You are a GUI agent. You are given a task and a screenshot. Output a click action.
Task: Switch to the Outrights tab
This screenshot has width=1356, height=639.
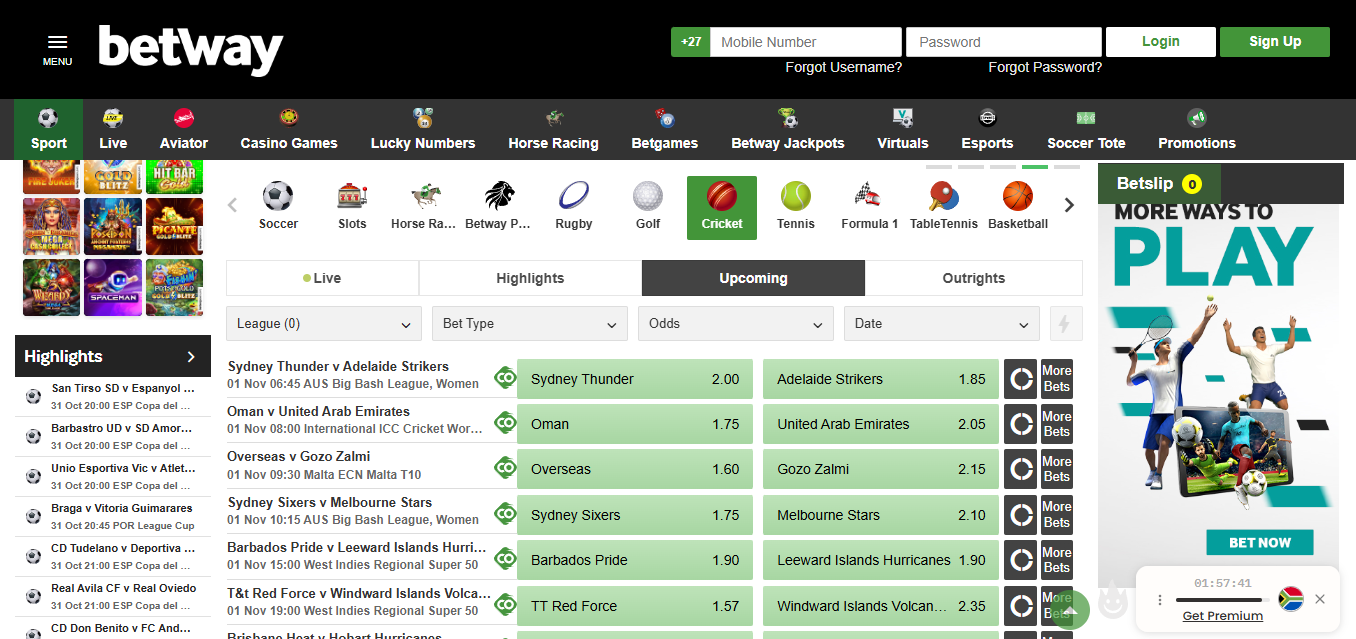(973, 278)
